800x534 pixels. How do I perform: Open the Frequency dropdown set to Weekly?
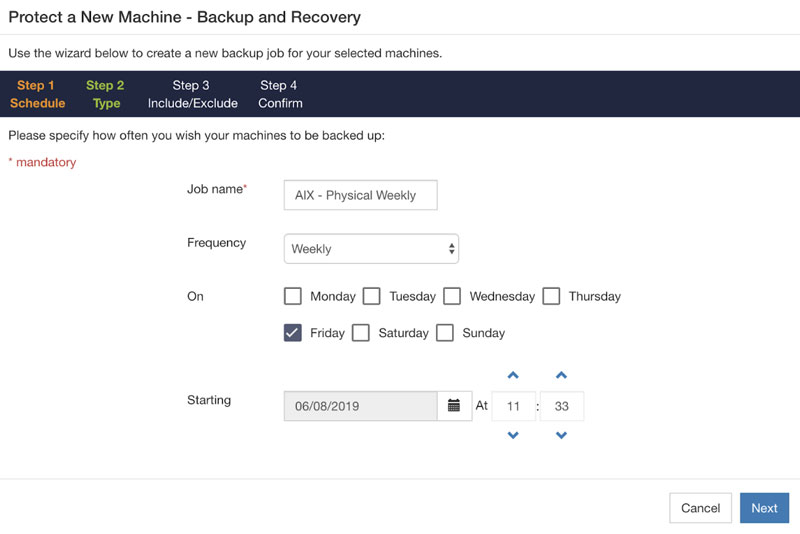pyautogui.click(x=371, y=249)
